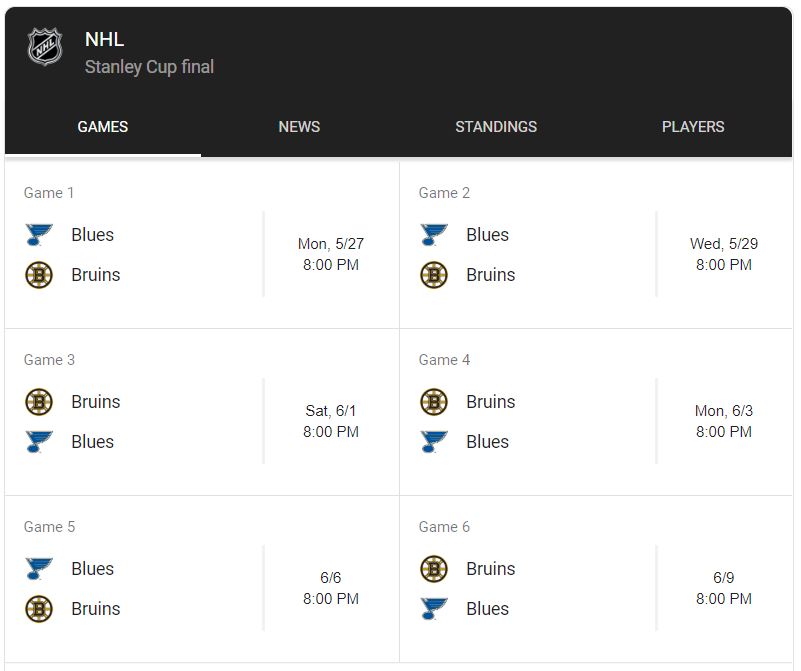Click the Stanley Cup final subtitle
The width and height of the screenshot is (801, 671).
pyautogui.click(x=149, y=67)
